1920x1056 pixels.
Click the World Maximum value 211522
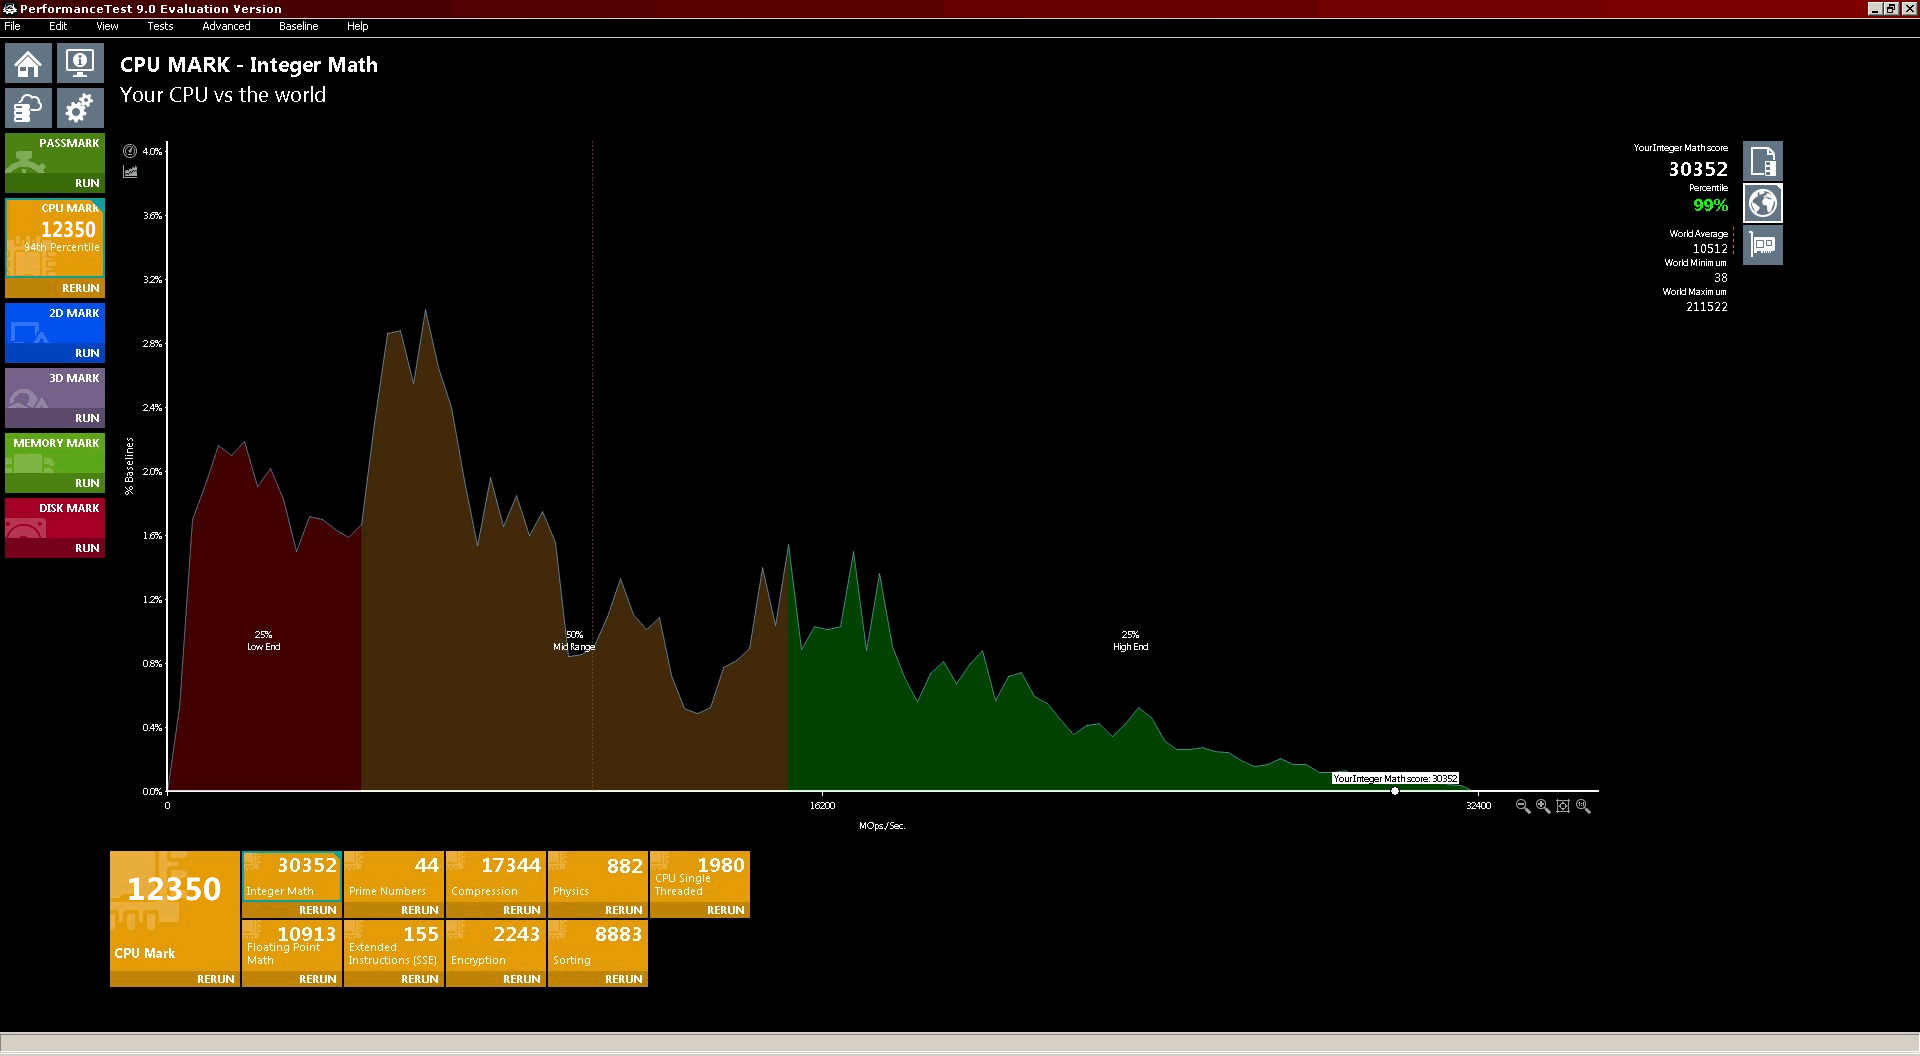coord(1707,307)
